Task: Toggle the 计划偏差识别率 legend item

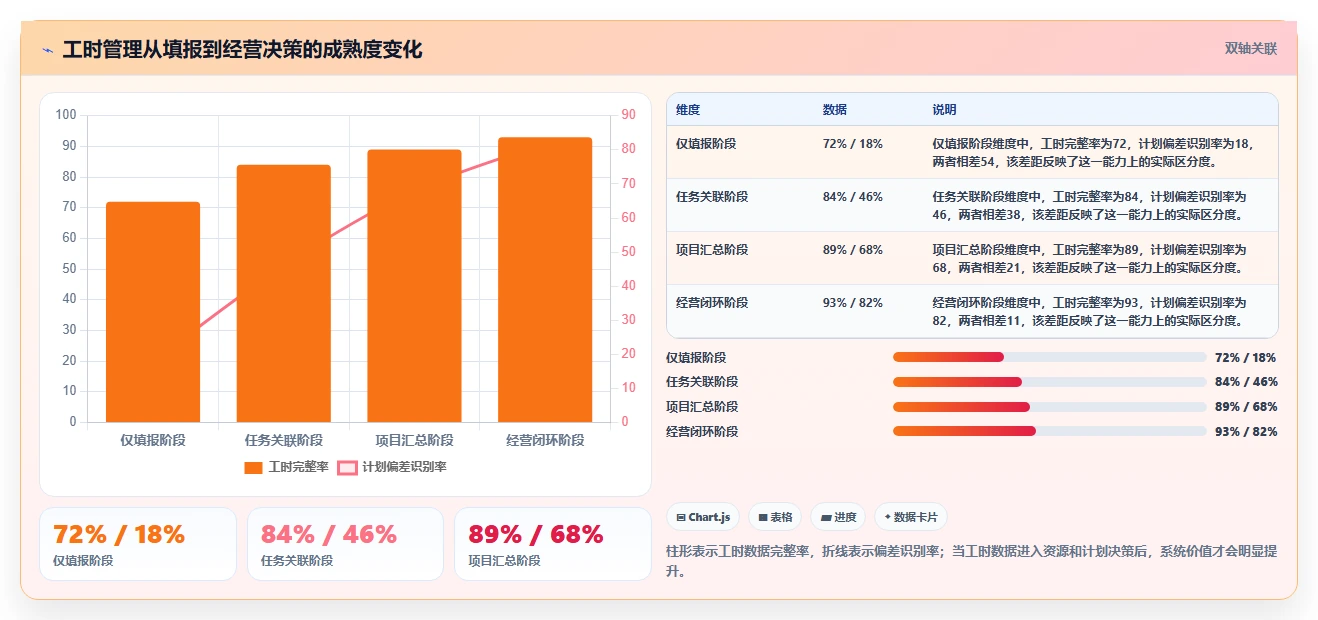Action: tap(392, 467)
